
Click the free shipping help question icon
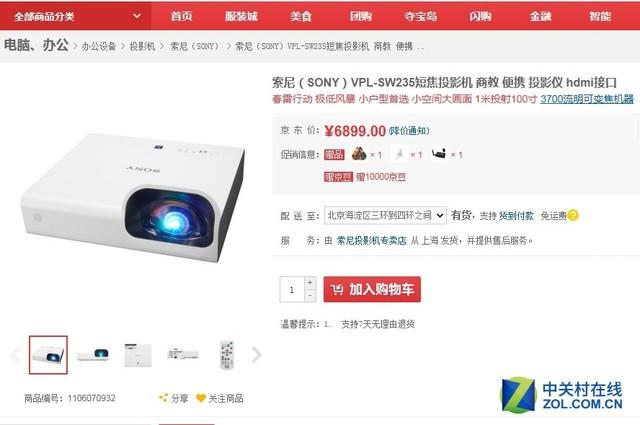tap(573, 215)
